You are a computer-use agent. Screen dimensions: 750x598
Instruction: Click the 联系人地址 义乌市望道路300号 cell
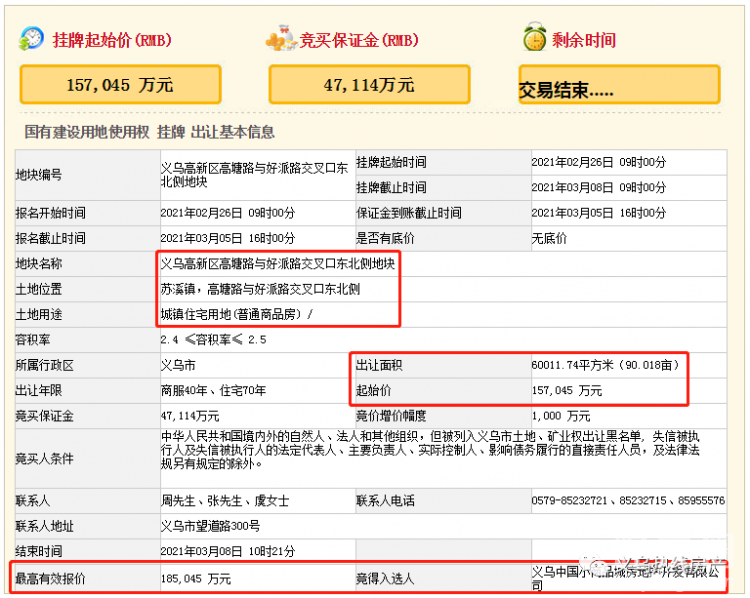210,525
